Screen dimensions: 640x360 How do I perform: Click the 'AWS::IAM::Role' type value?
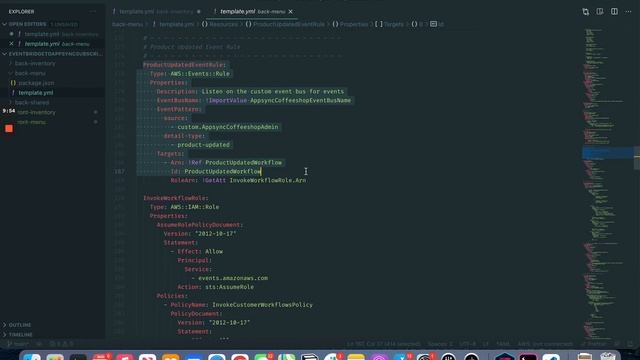point(195,207)
